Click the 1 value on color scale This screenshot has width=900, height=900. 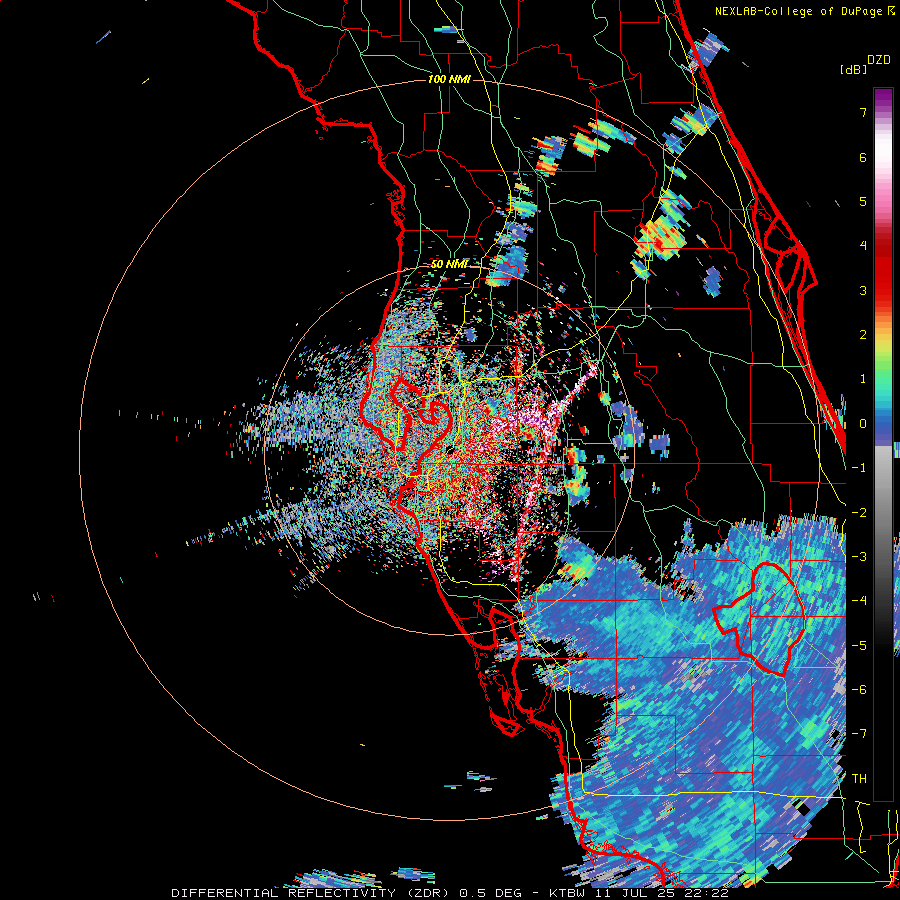tap(863, 379)
